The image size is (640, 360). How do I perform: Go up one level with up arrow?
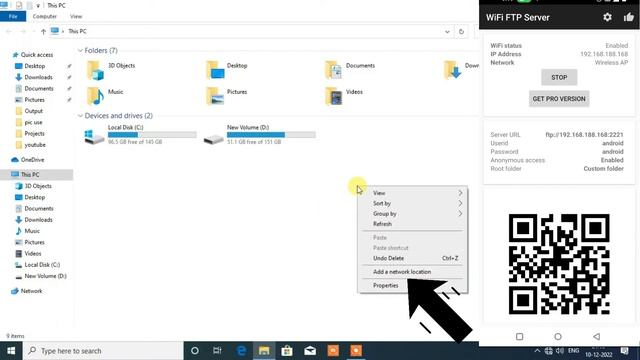[43, 31]
